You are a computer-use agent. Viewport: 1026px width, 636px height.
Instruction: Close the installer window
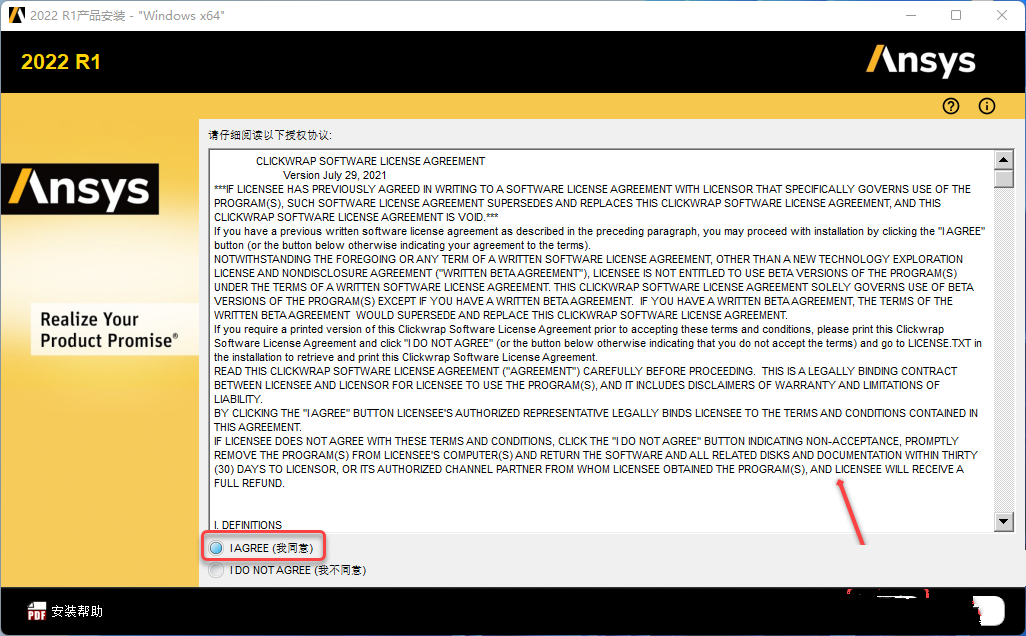pyautogui.click(x=1002, y=15)
